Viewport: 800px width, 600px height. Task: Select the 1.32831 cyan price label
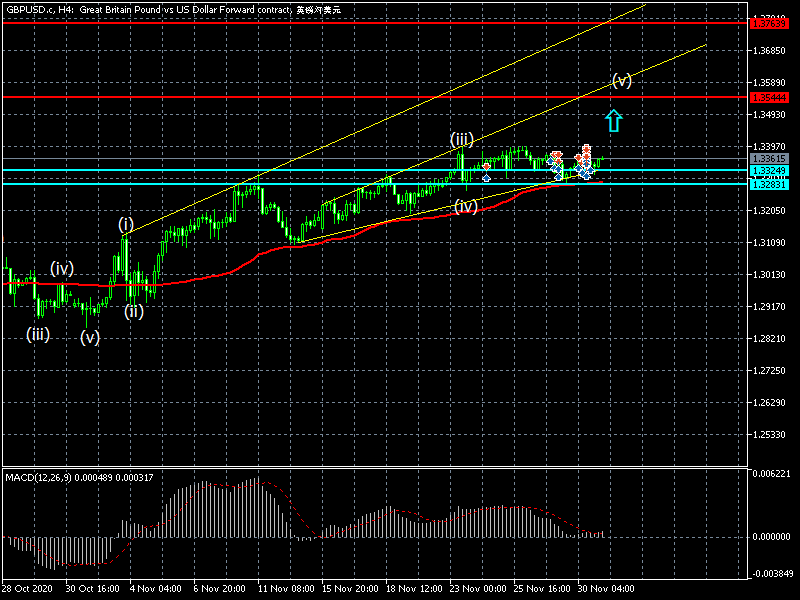point(769,184)
